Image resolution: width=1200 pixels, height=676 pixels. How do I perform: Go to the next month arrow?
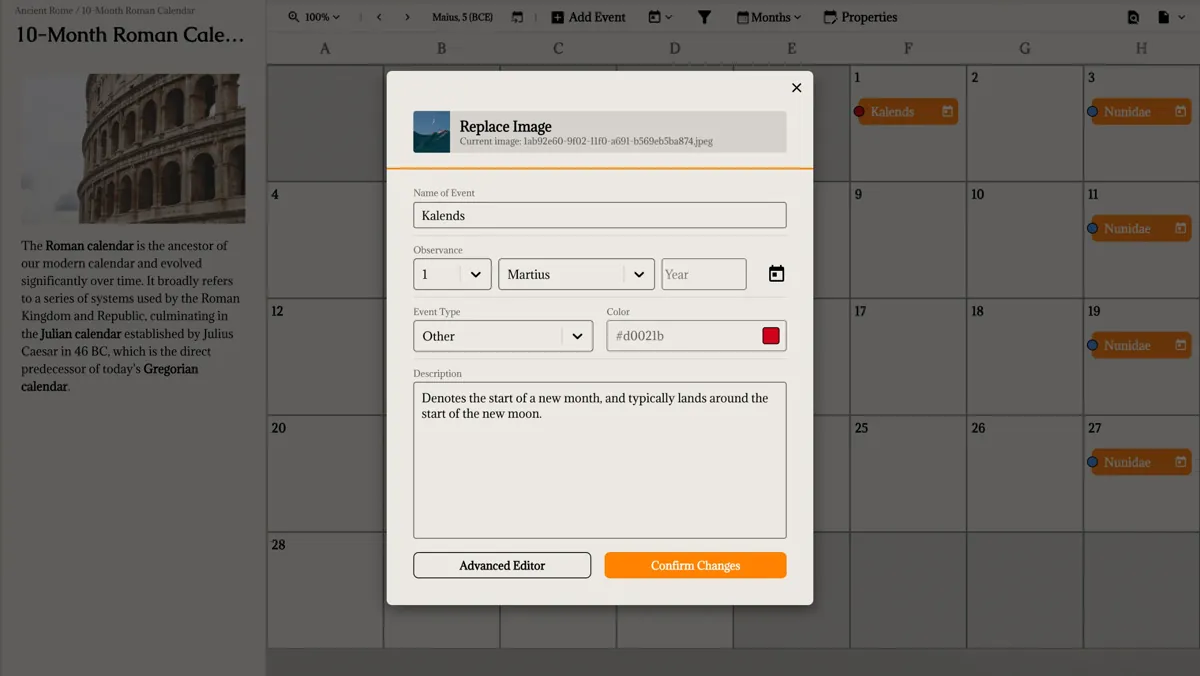tap(407, 17)
